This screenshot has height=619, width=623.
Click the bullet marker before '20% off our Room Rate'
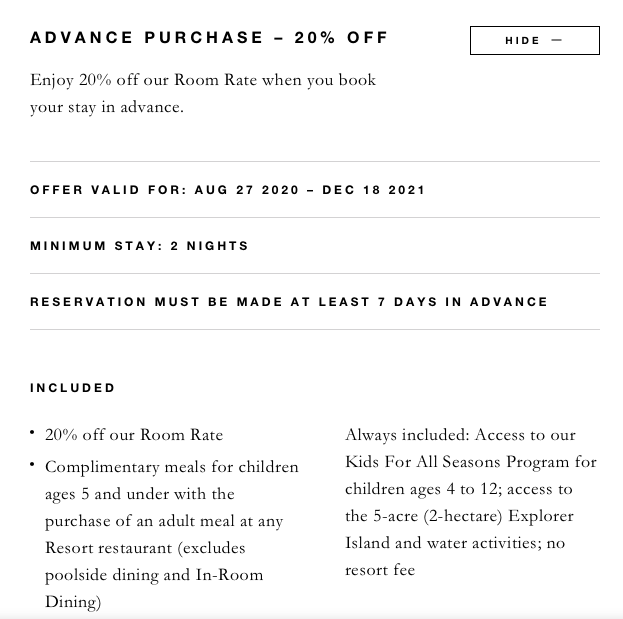pos(33,433)
